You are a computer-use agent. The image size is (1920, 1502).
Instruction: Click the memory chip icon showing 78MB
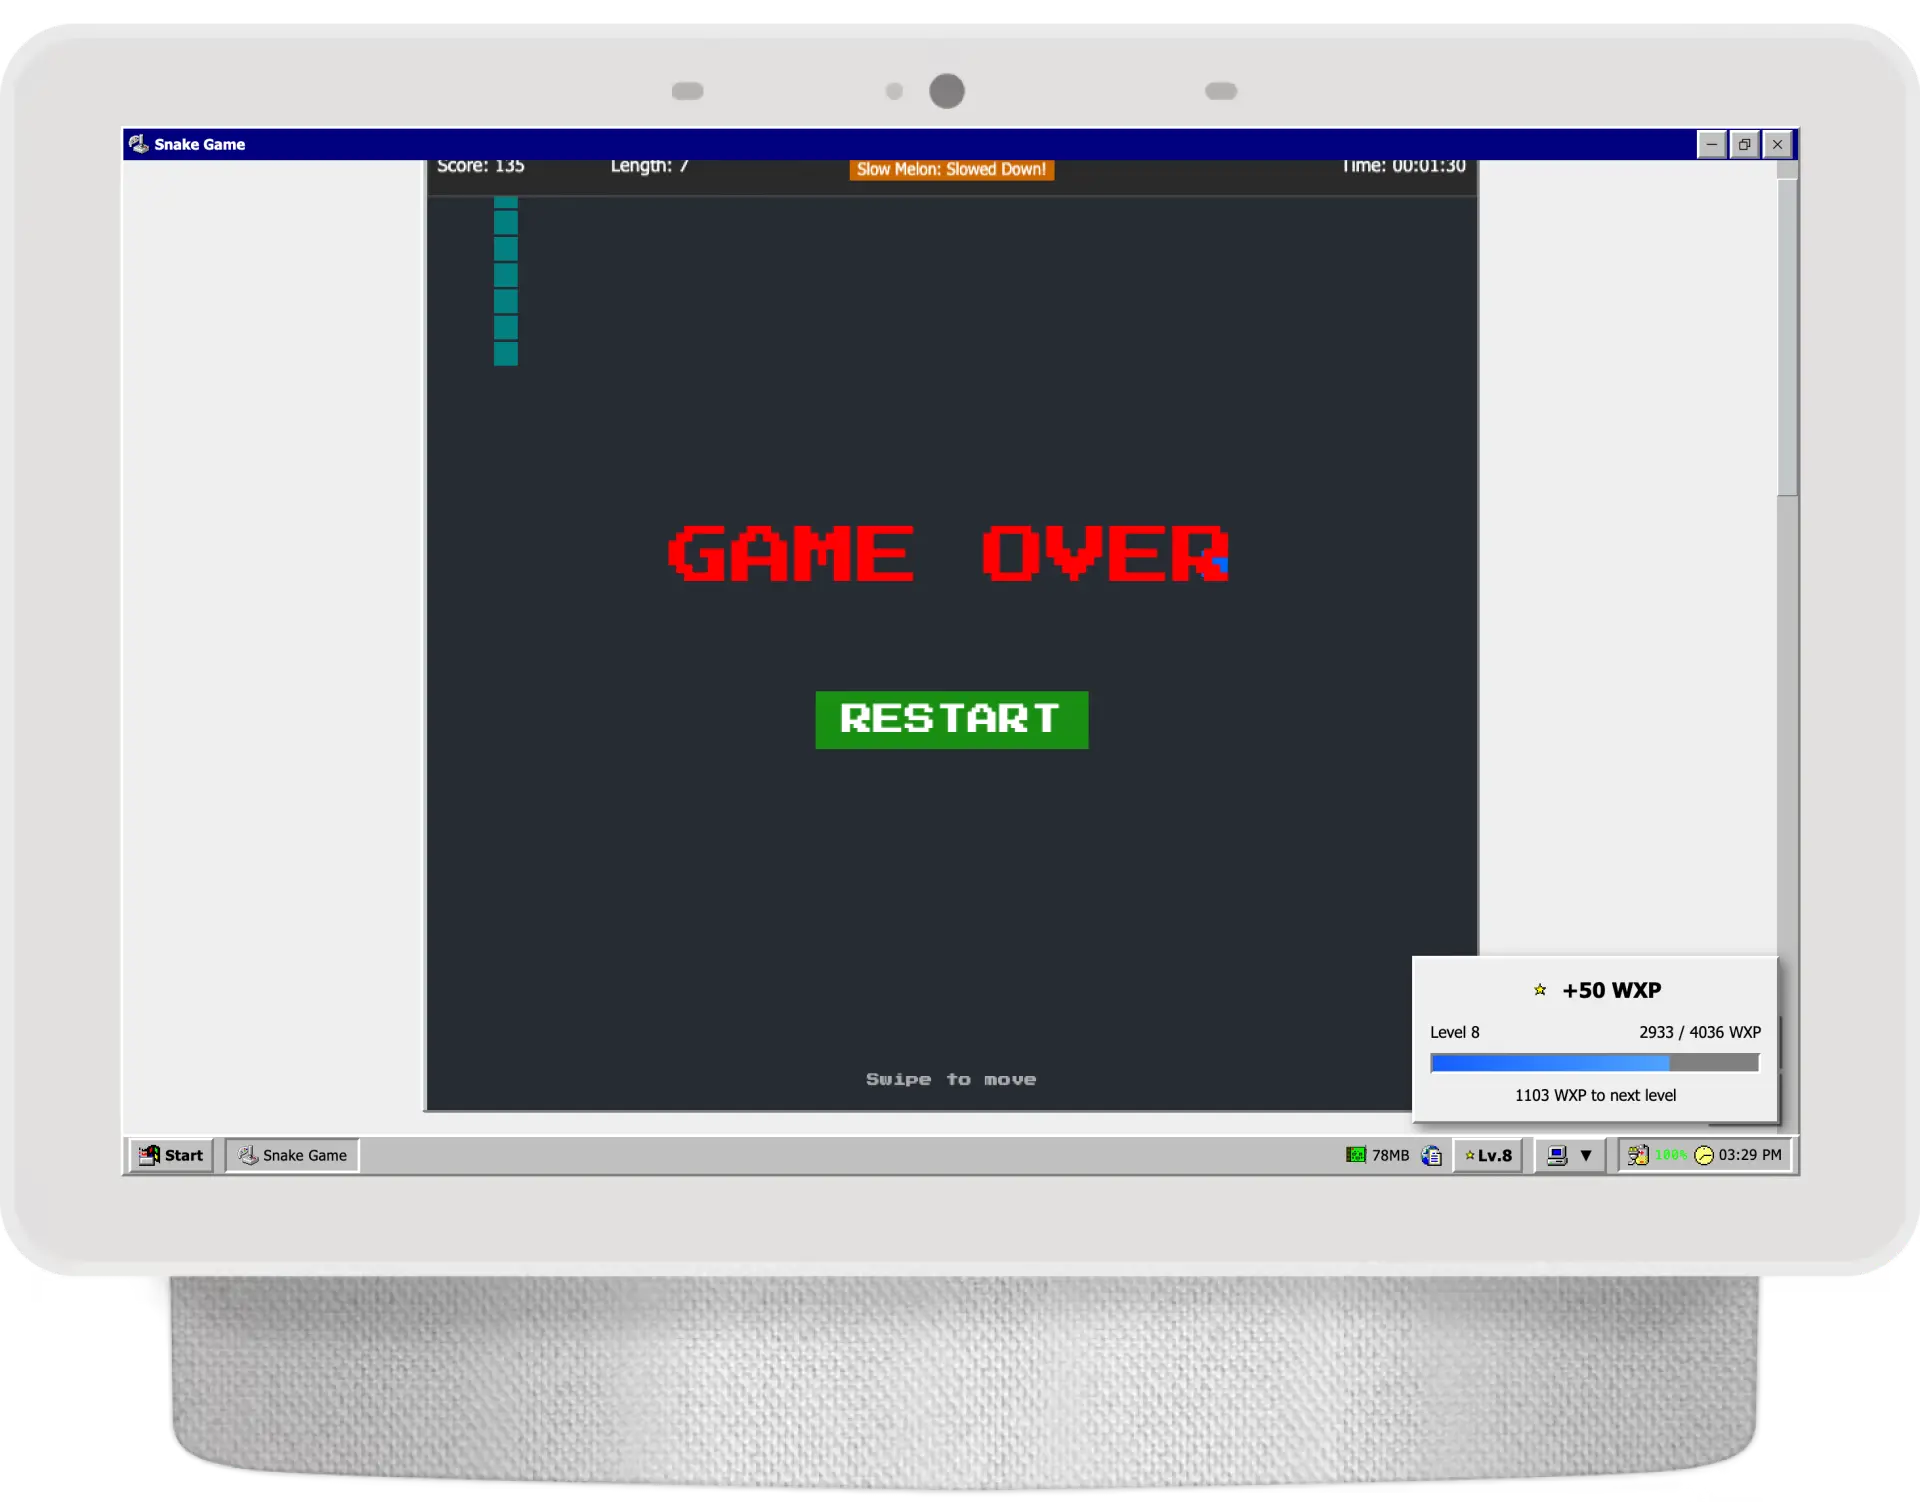[1356, 1155]
